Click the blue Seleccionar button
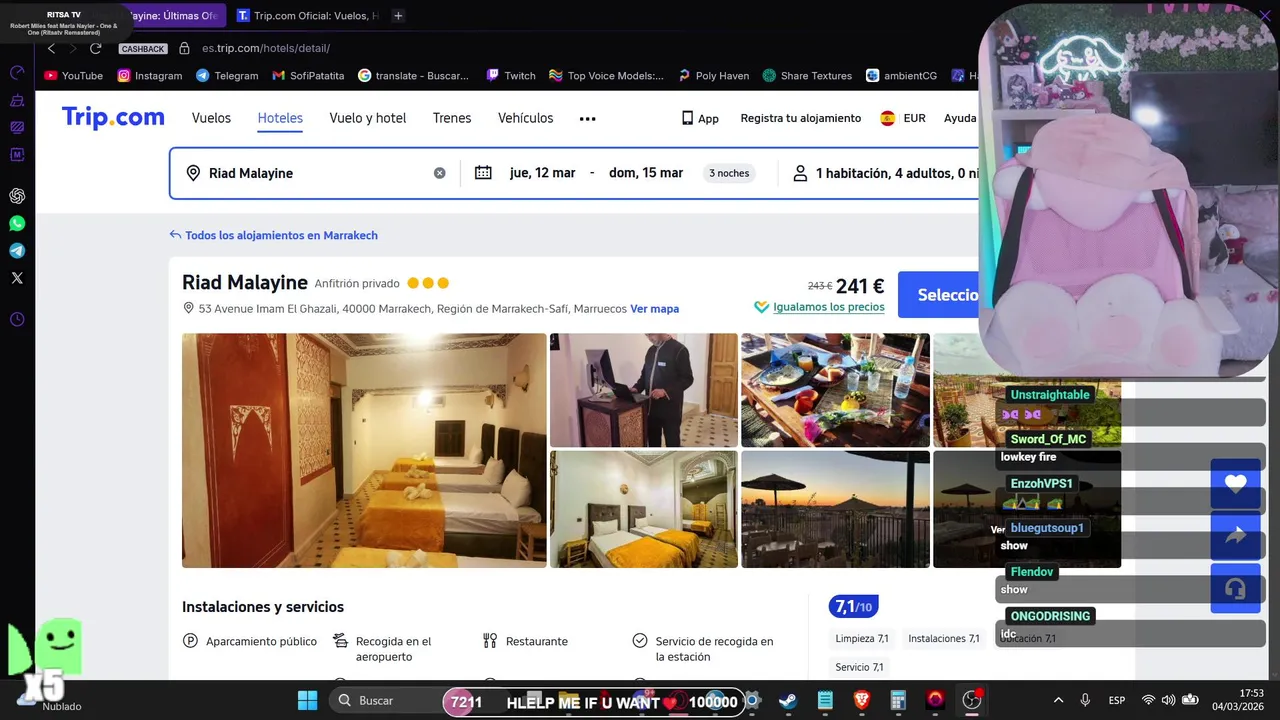 click(x=938, y=295)
